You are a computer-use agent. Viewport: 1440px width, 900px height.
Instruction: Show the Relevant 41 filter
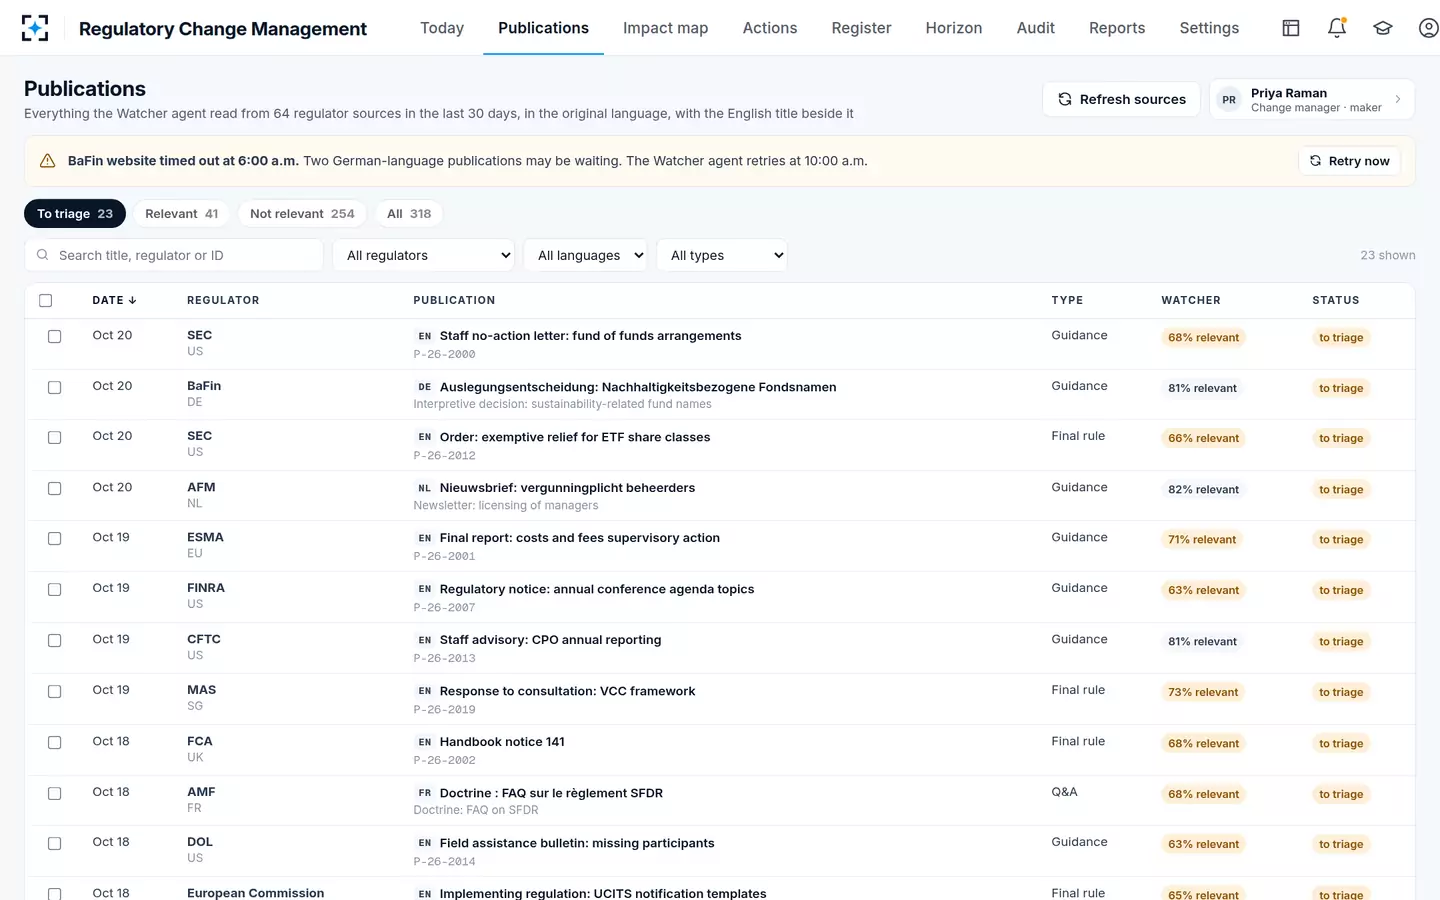click(181, 214)
